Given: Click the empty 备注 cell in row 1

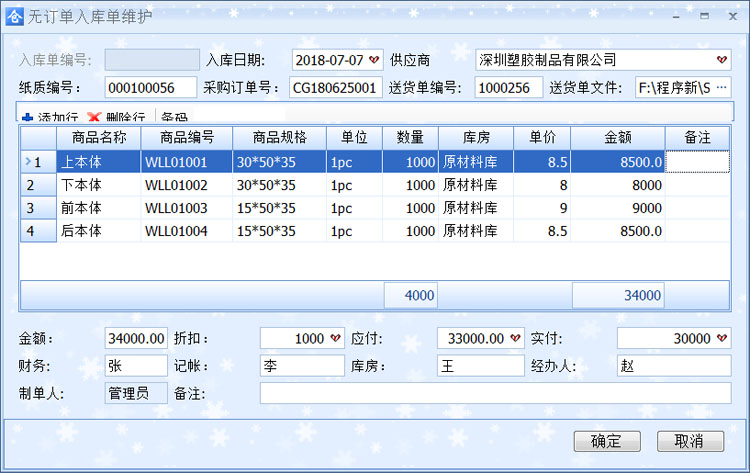Looking at the screenshot, I should 697,162.
